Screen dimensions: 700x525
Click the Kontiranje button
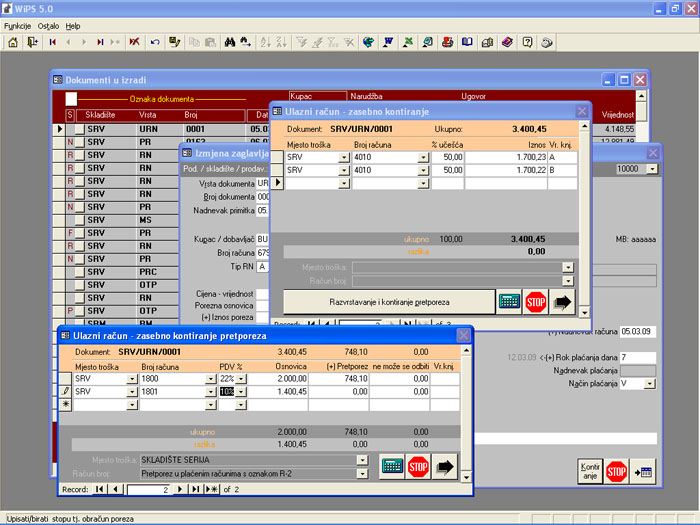coord(590,471)
